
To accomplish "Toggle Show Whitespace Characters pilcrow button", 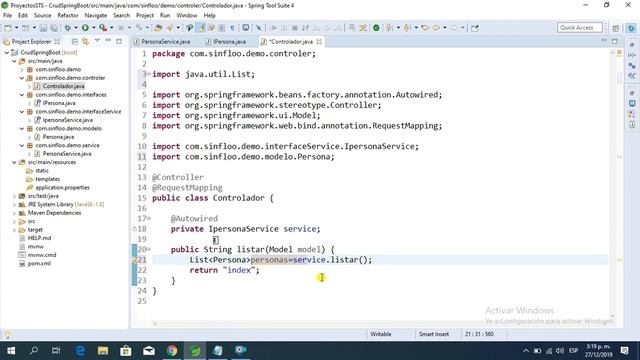I will pyautogui.click(x=232, y=28).
